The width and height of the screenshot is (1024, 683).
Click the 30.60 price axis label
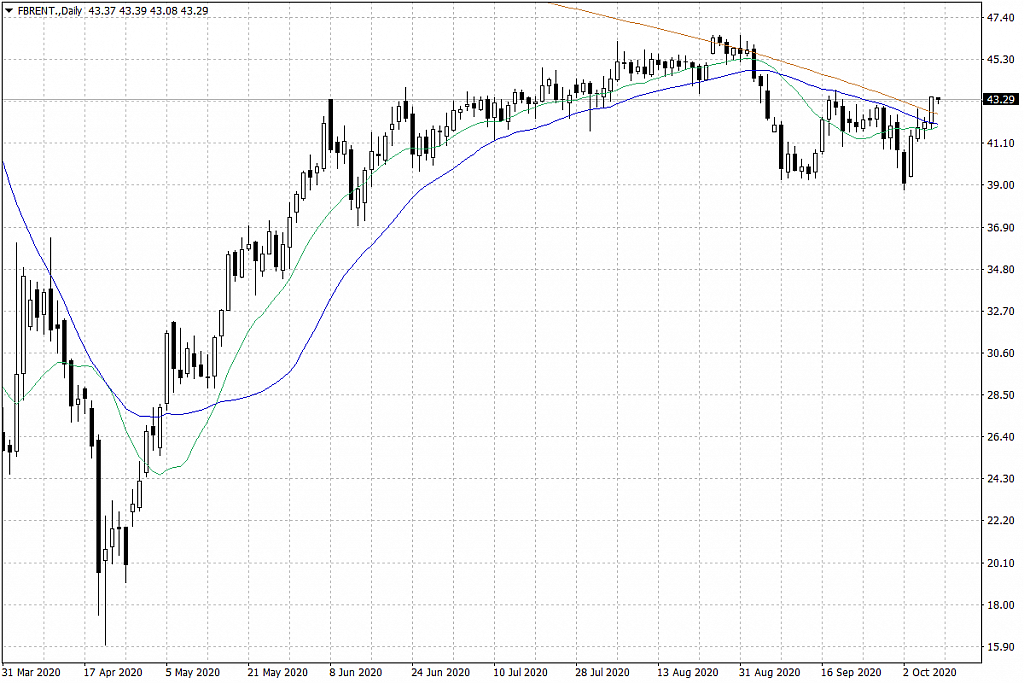tap(1000, 353)
